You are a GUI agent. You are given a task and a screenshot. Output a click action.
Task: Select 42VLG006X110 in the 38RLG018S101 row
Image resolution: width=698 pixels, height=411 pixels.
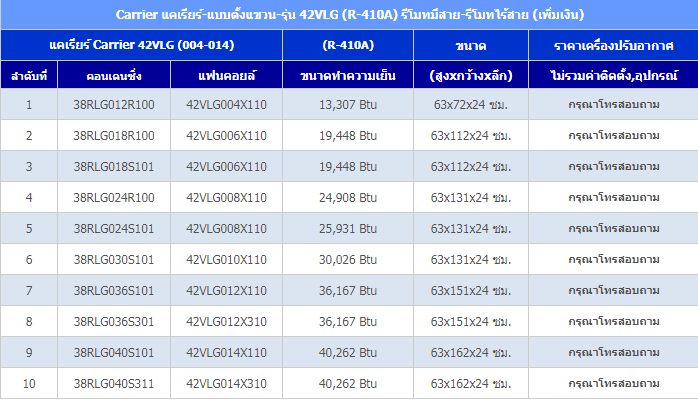click(227, 167)
